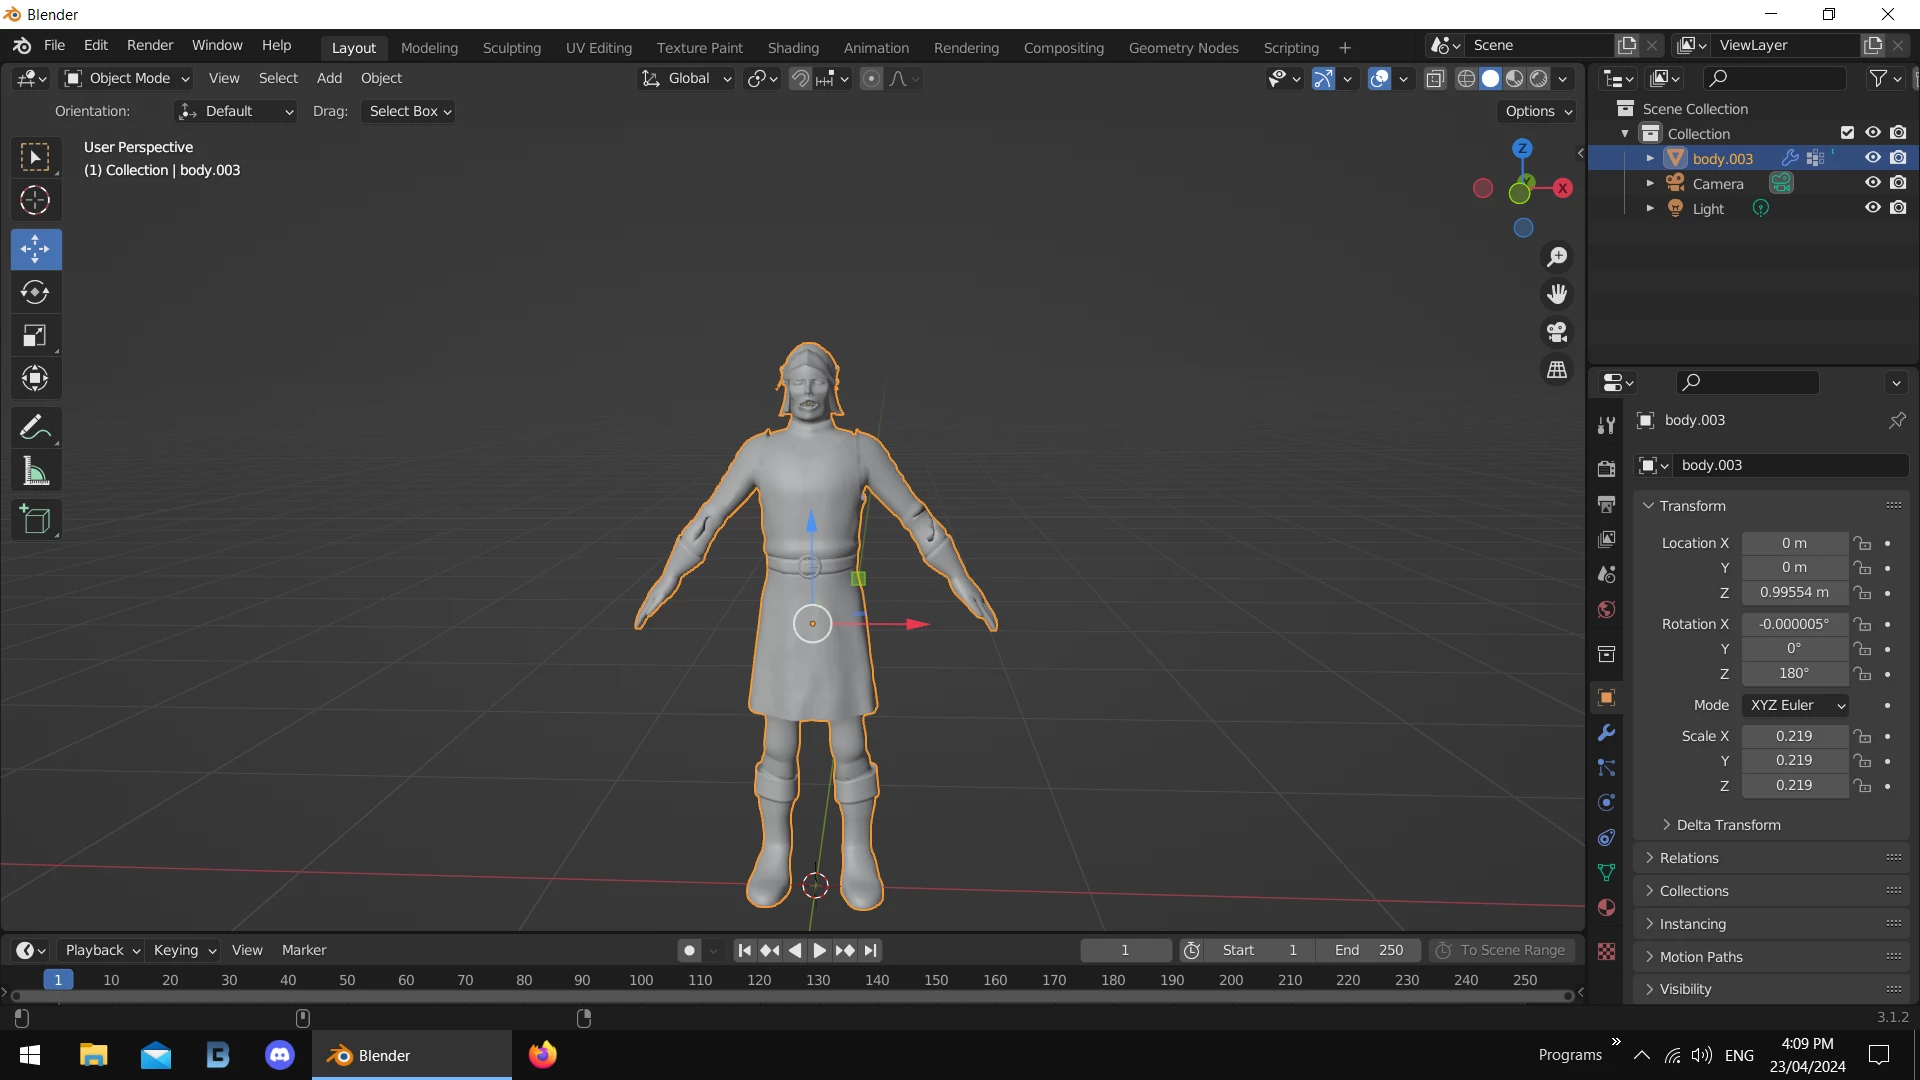Select the Measure tool
The image size is (1920, 1080).
click(35, 471)
